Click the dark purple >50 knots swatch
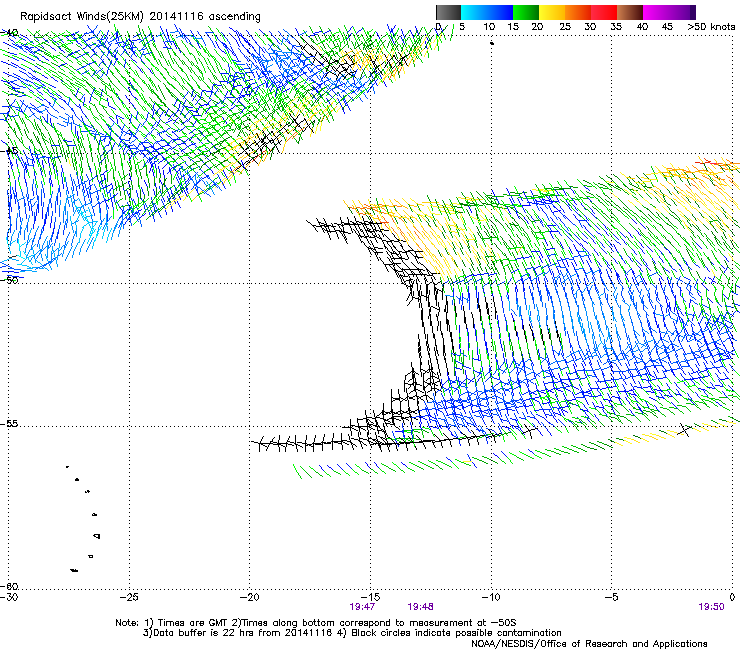Screen dimensions: 740x650 [x=693, y=12]
